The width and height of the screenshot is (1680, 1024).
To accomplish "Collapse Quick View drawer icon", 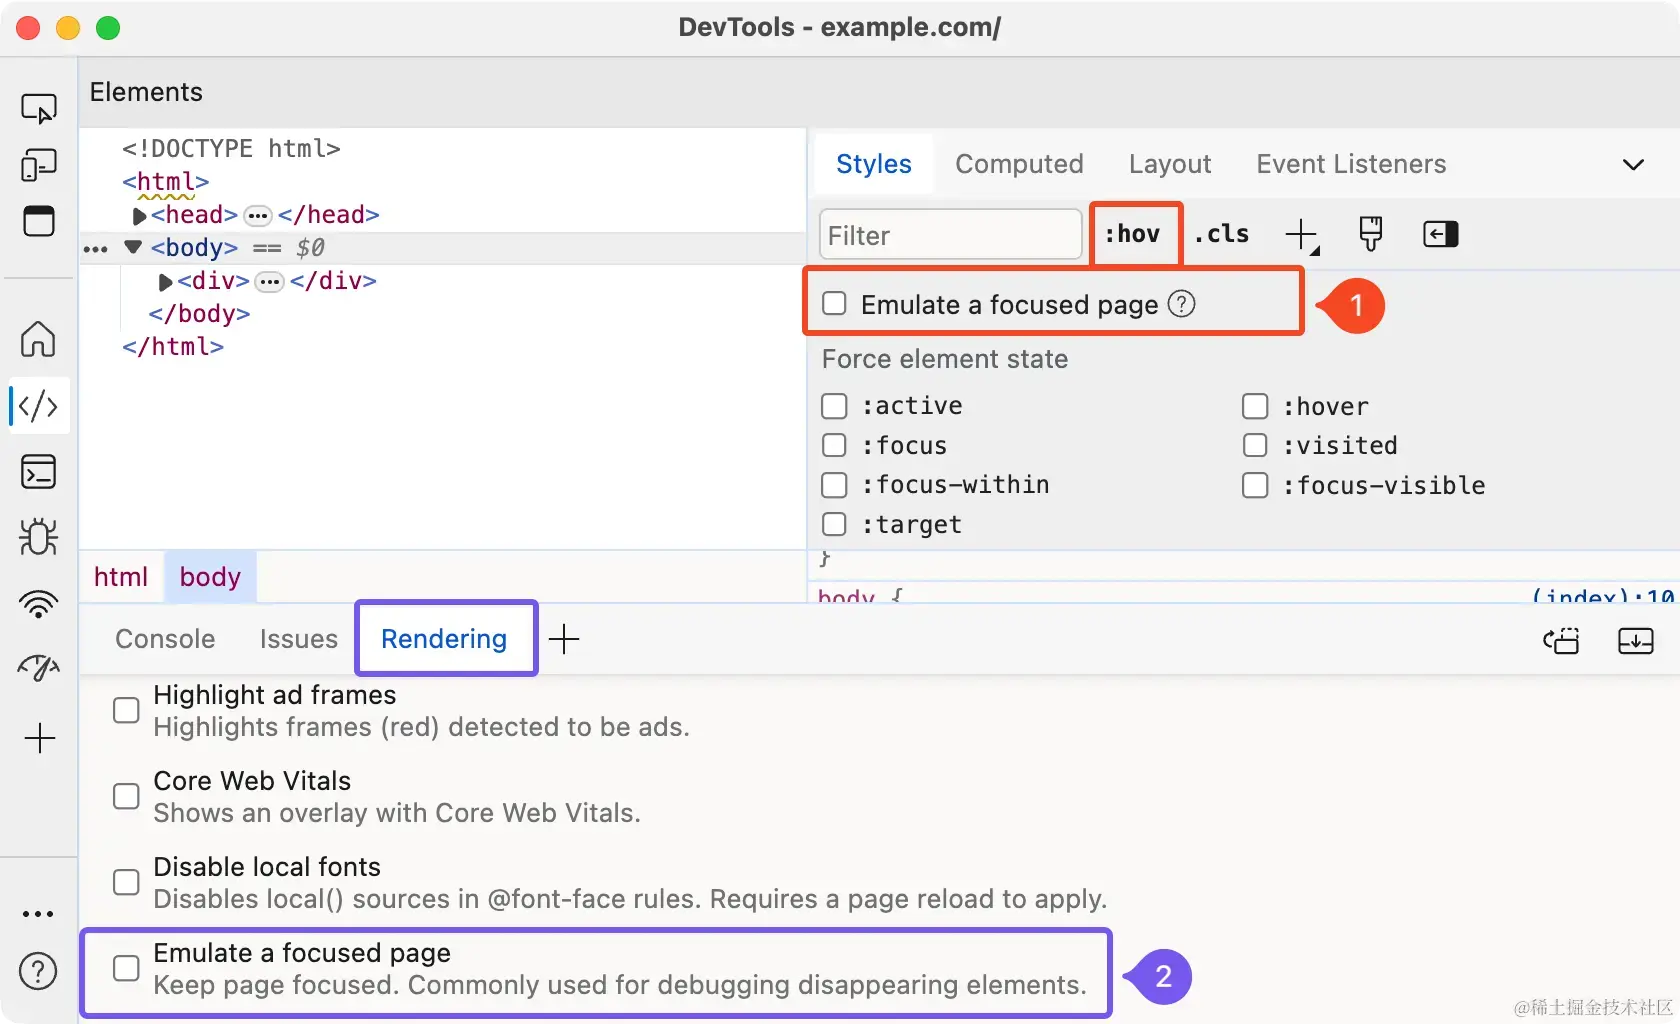I will coord(1636,641).
